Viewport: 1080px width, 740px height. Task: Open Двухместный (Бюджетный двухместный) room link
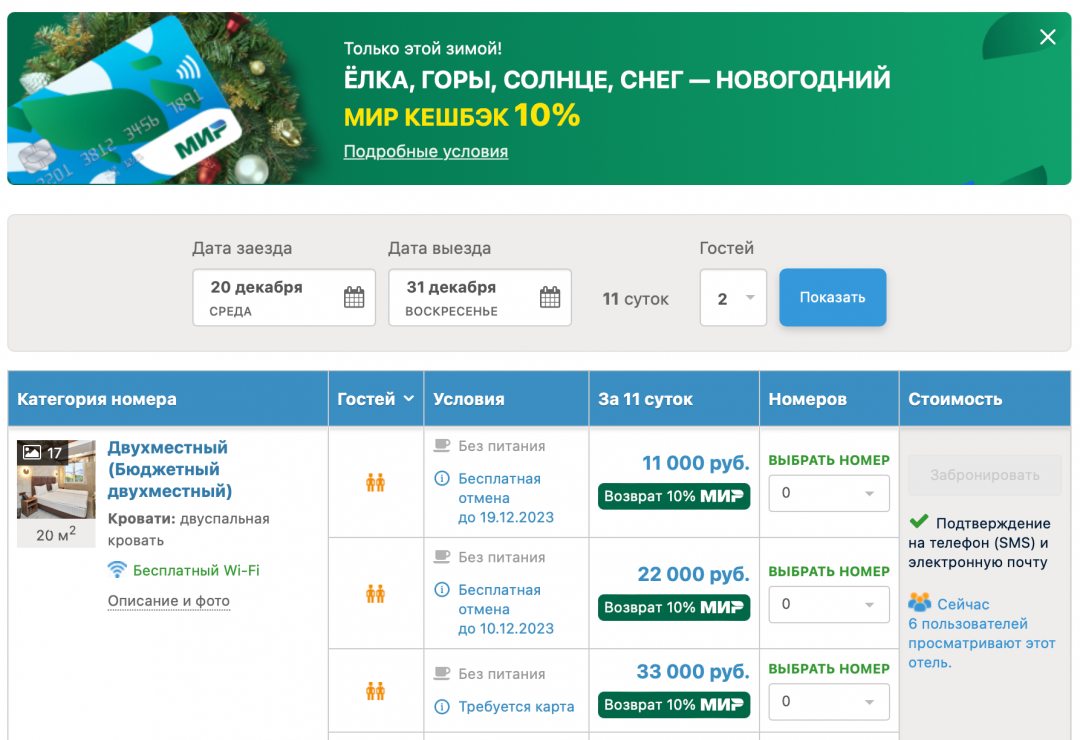click(169, 469)
